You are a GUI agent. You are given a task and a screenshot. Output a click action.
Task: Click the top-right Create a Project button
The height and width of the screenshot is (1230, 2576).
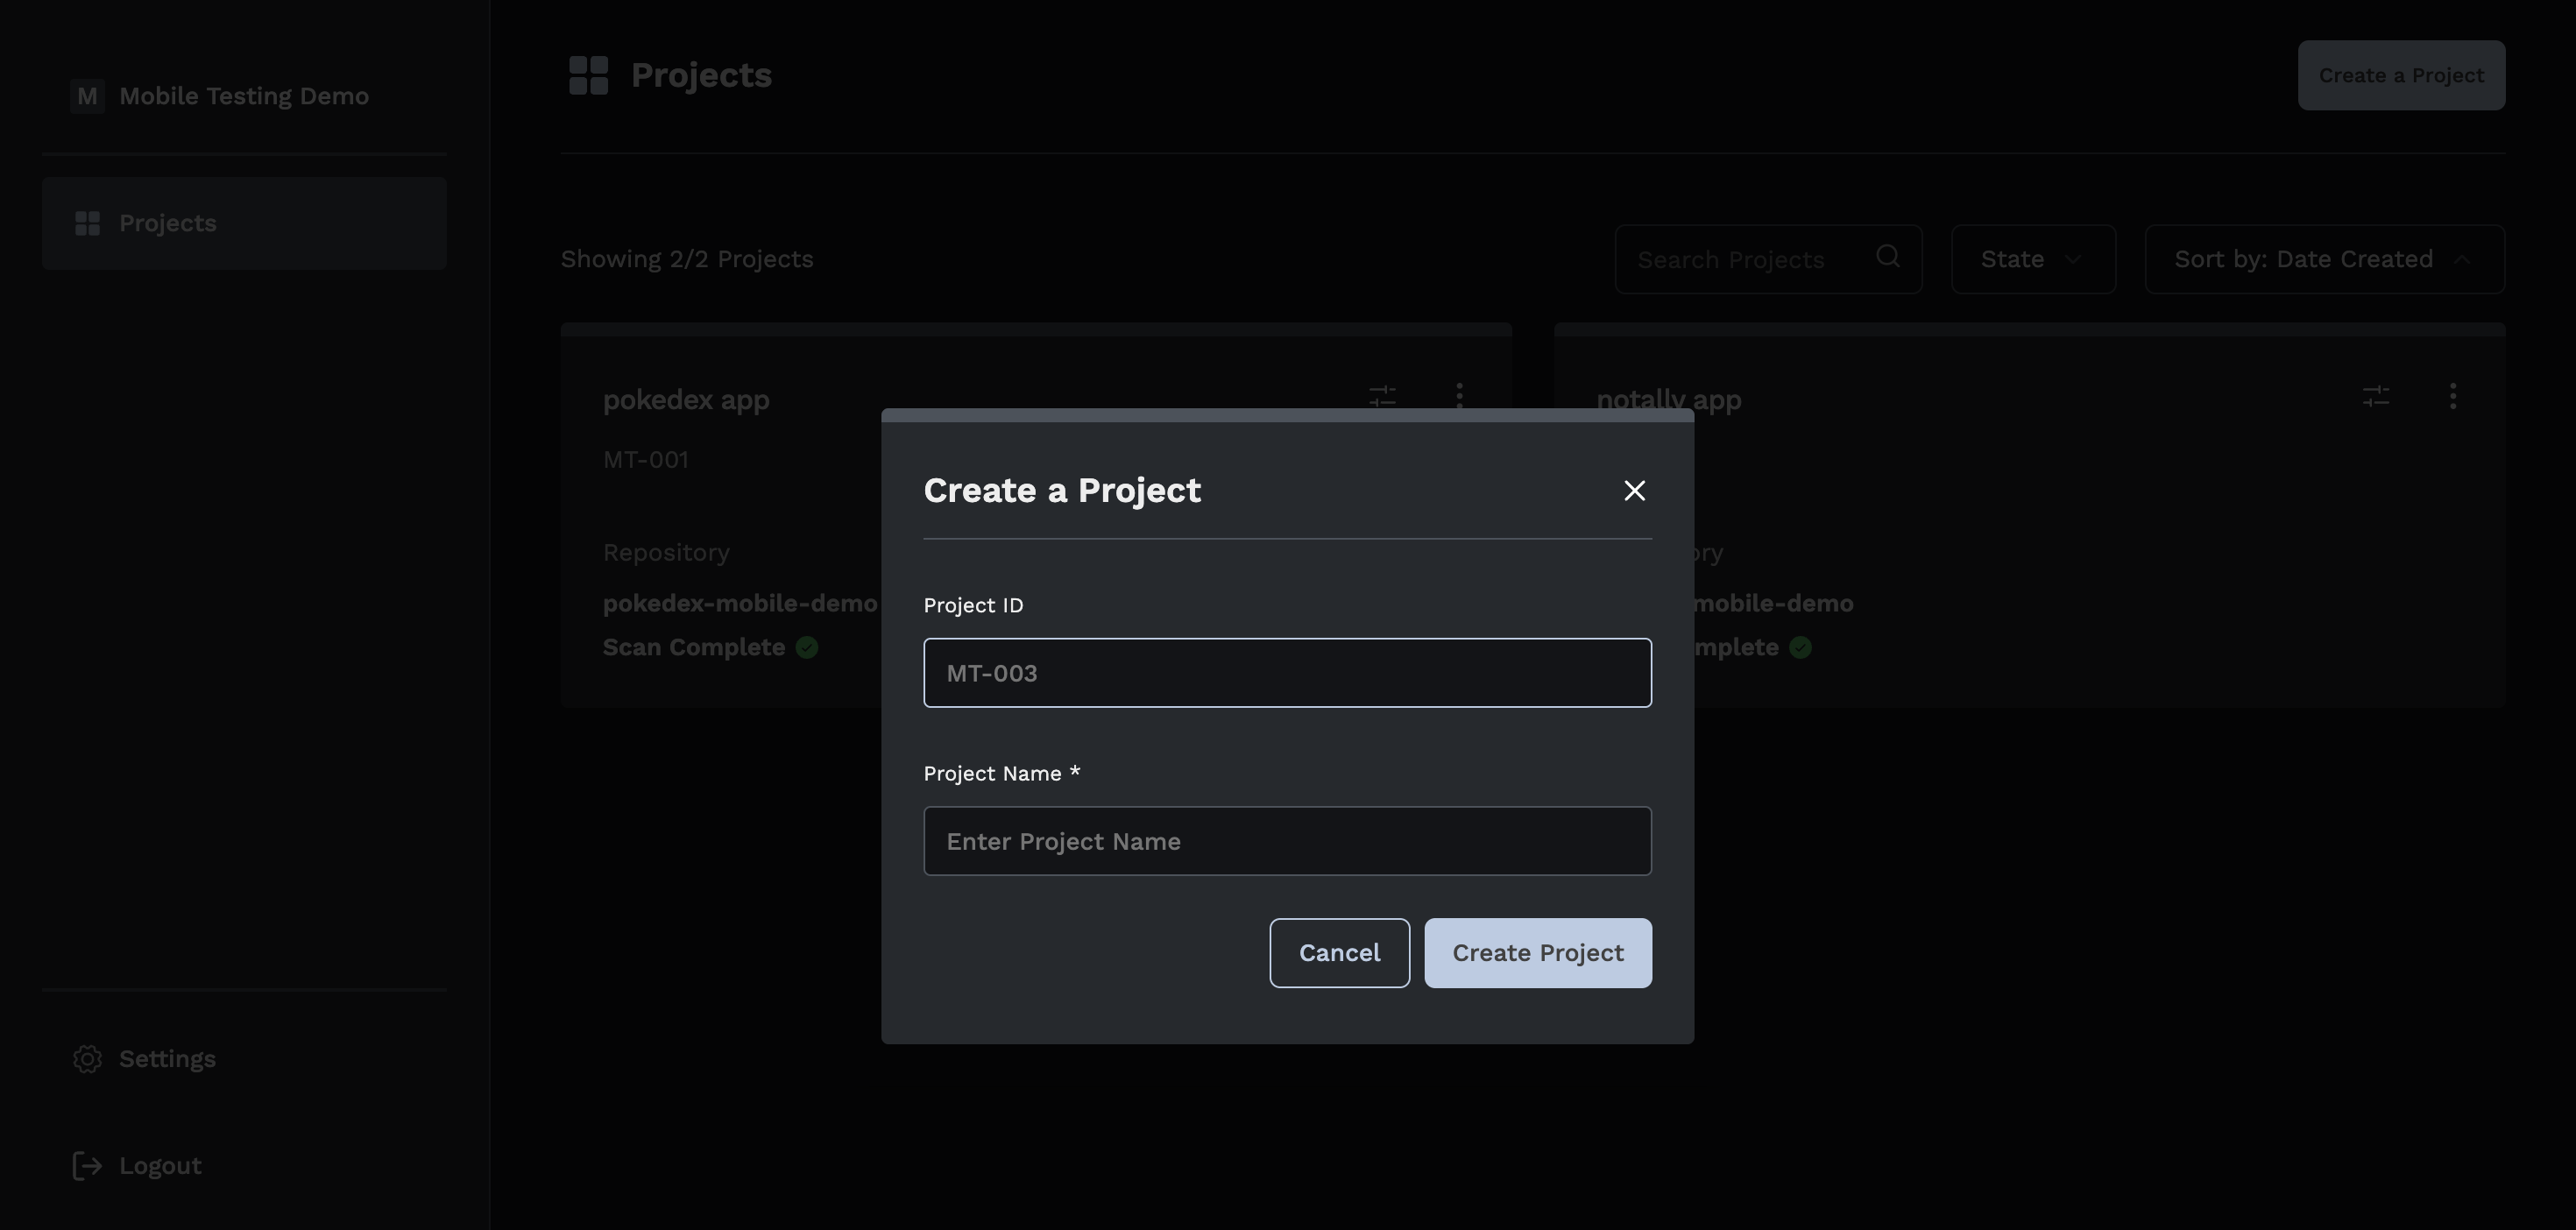2400,75
